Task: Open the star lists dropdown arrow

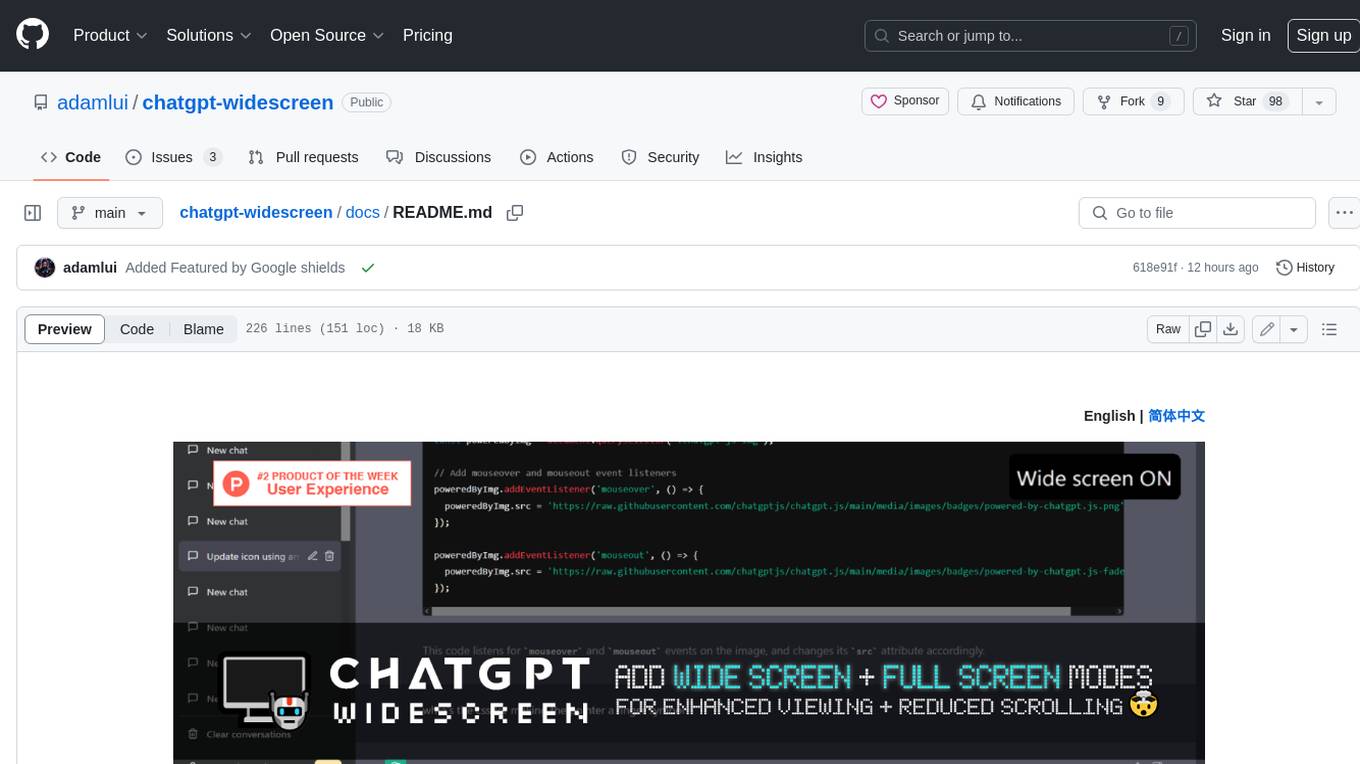Action: 1319,101
